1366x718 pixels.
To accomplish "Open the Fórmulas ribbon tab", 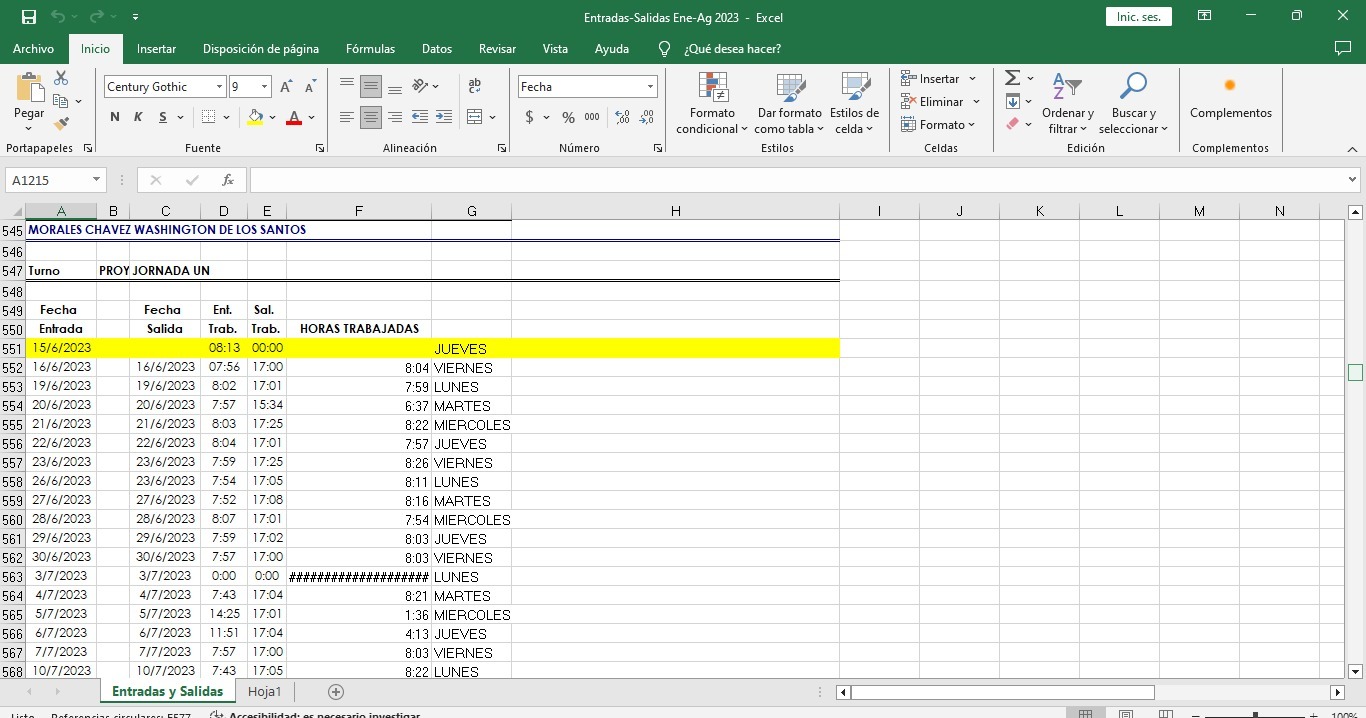I will tap(370, 49).
